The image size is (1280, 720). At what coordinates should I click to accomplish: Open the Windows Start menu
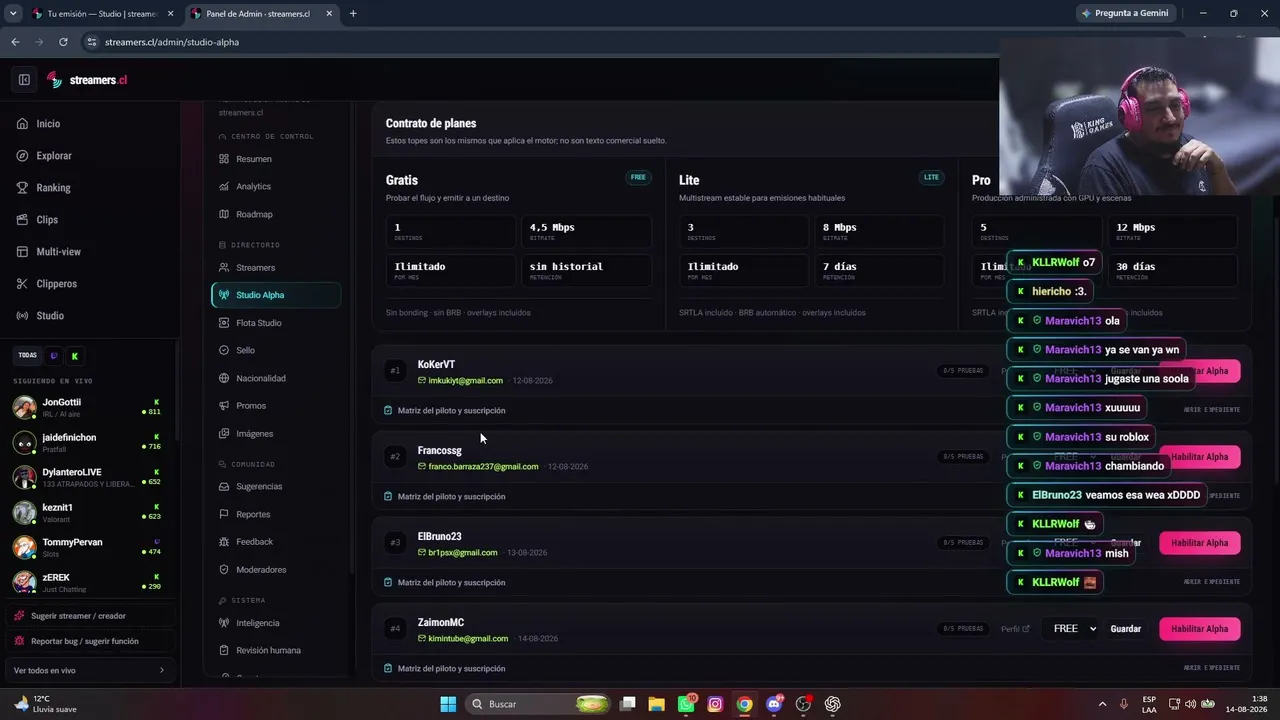click(448, 704)
